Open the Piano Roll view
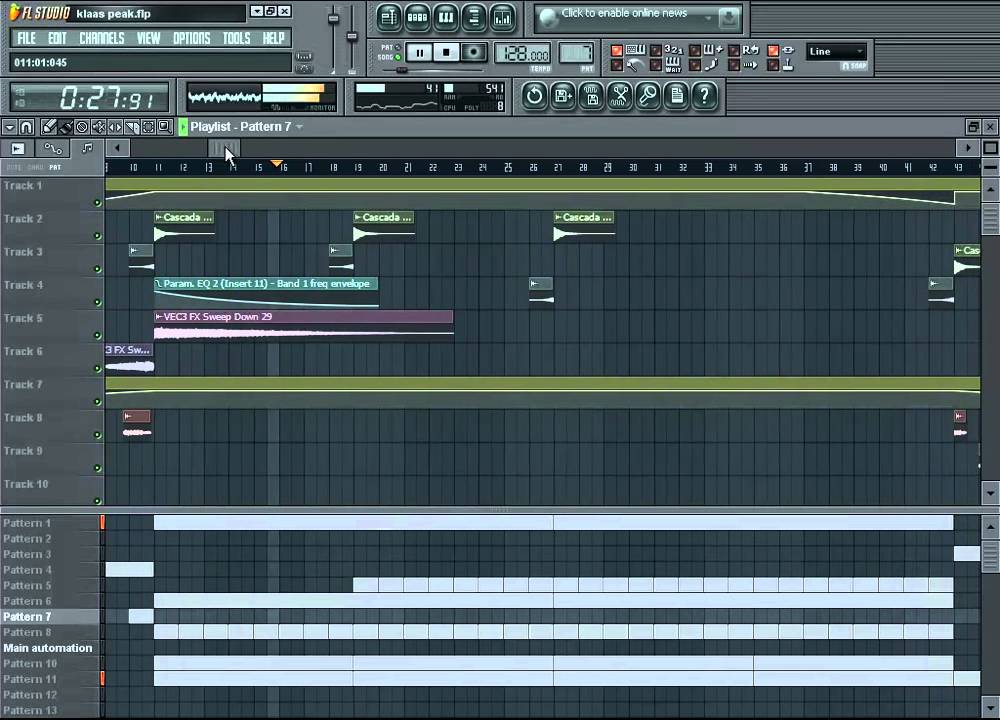This screenshot has width=1000, height=720. coord(446,17)
